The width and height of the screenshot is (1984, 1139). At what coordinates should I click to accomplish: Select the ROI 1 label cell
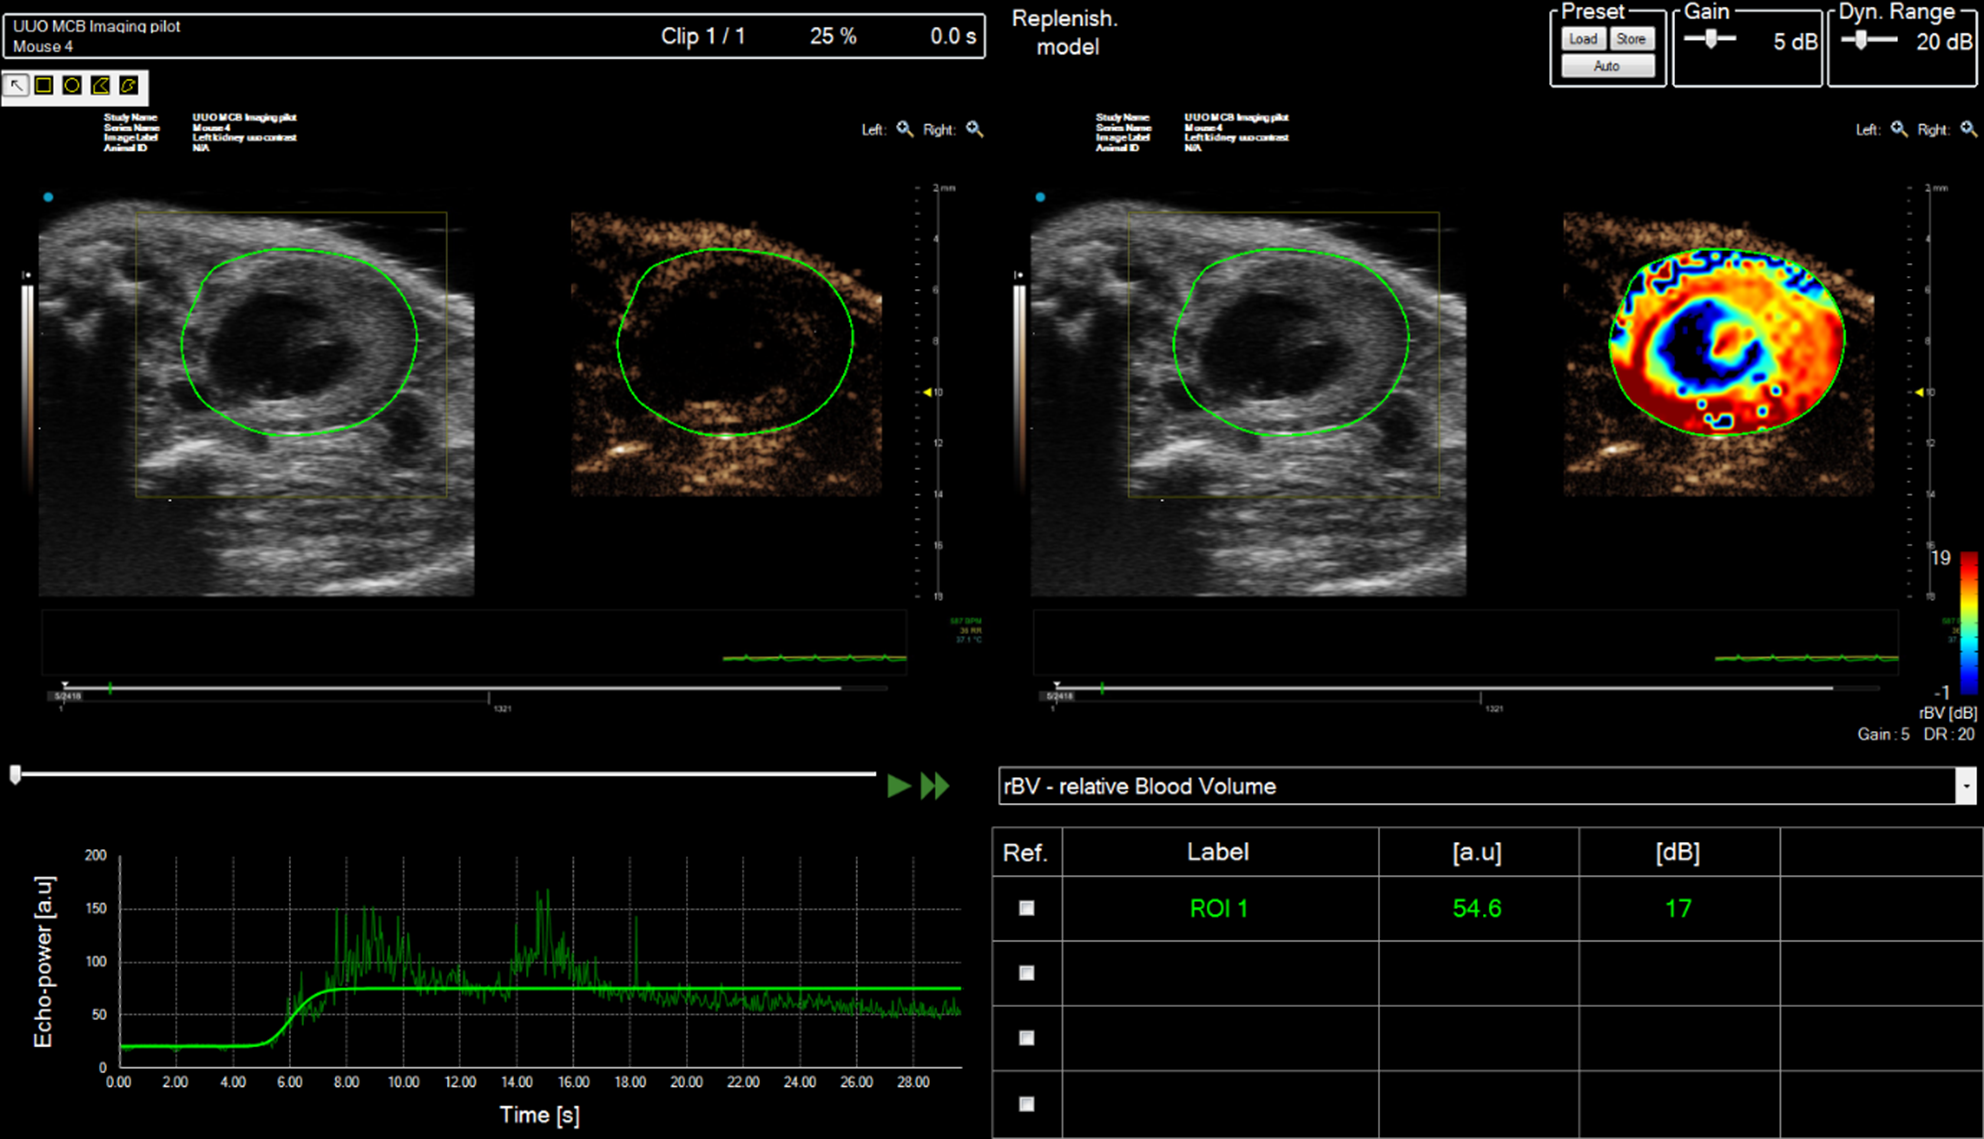tap(1219, 908)
